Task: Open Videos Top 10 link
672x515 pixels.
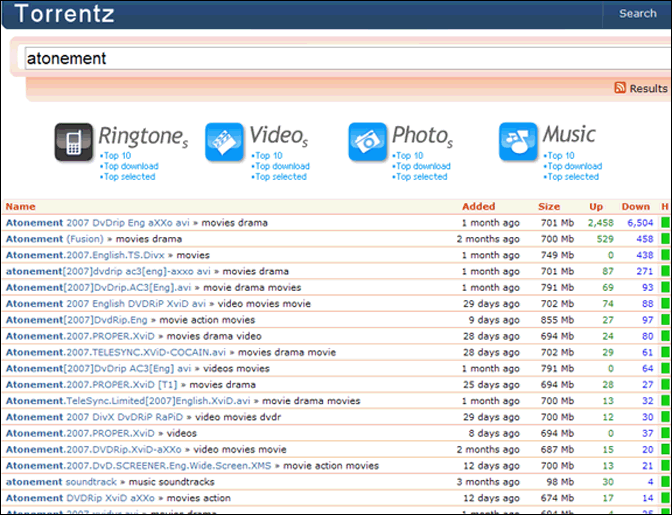Action: tap(268, 156)
